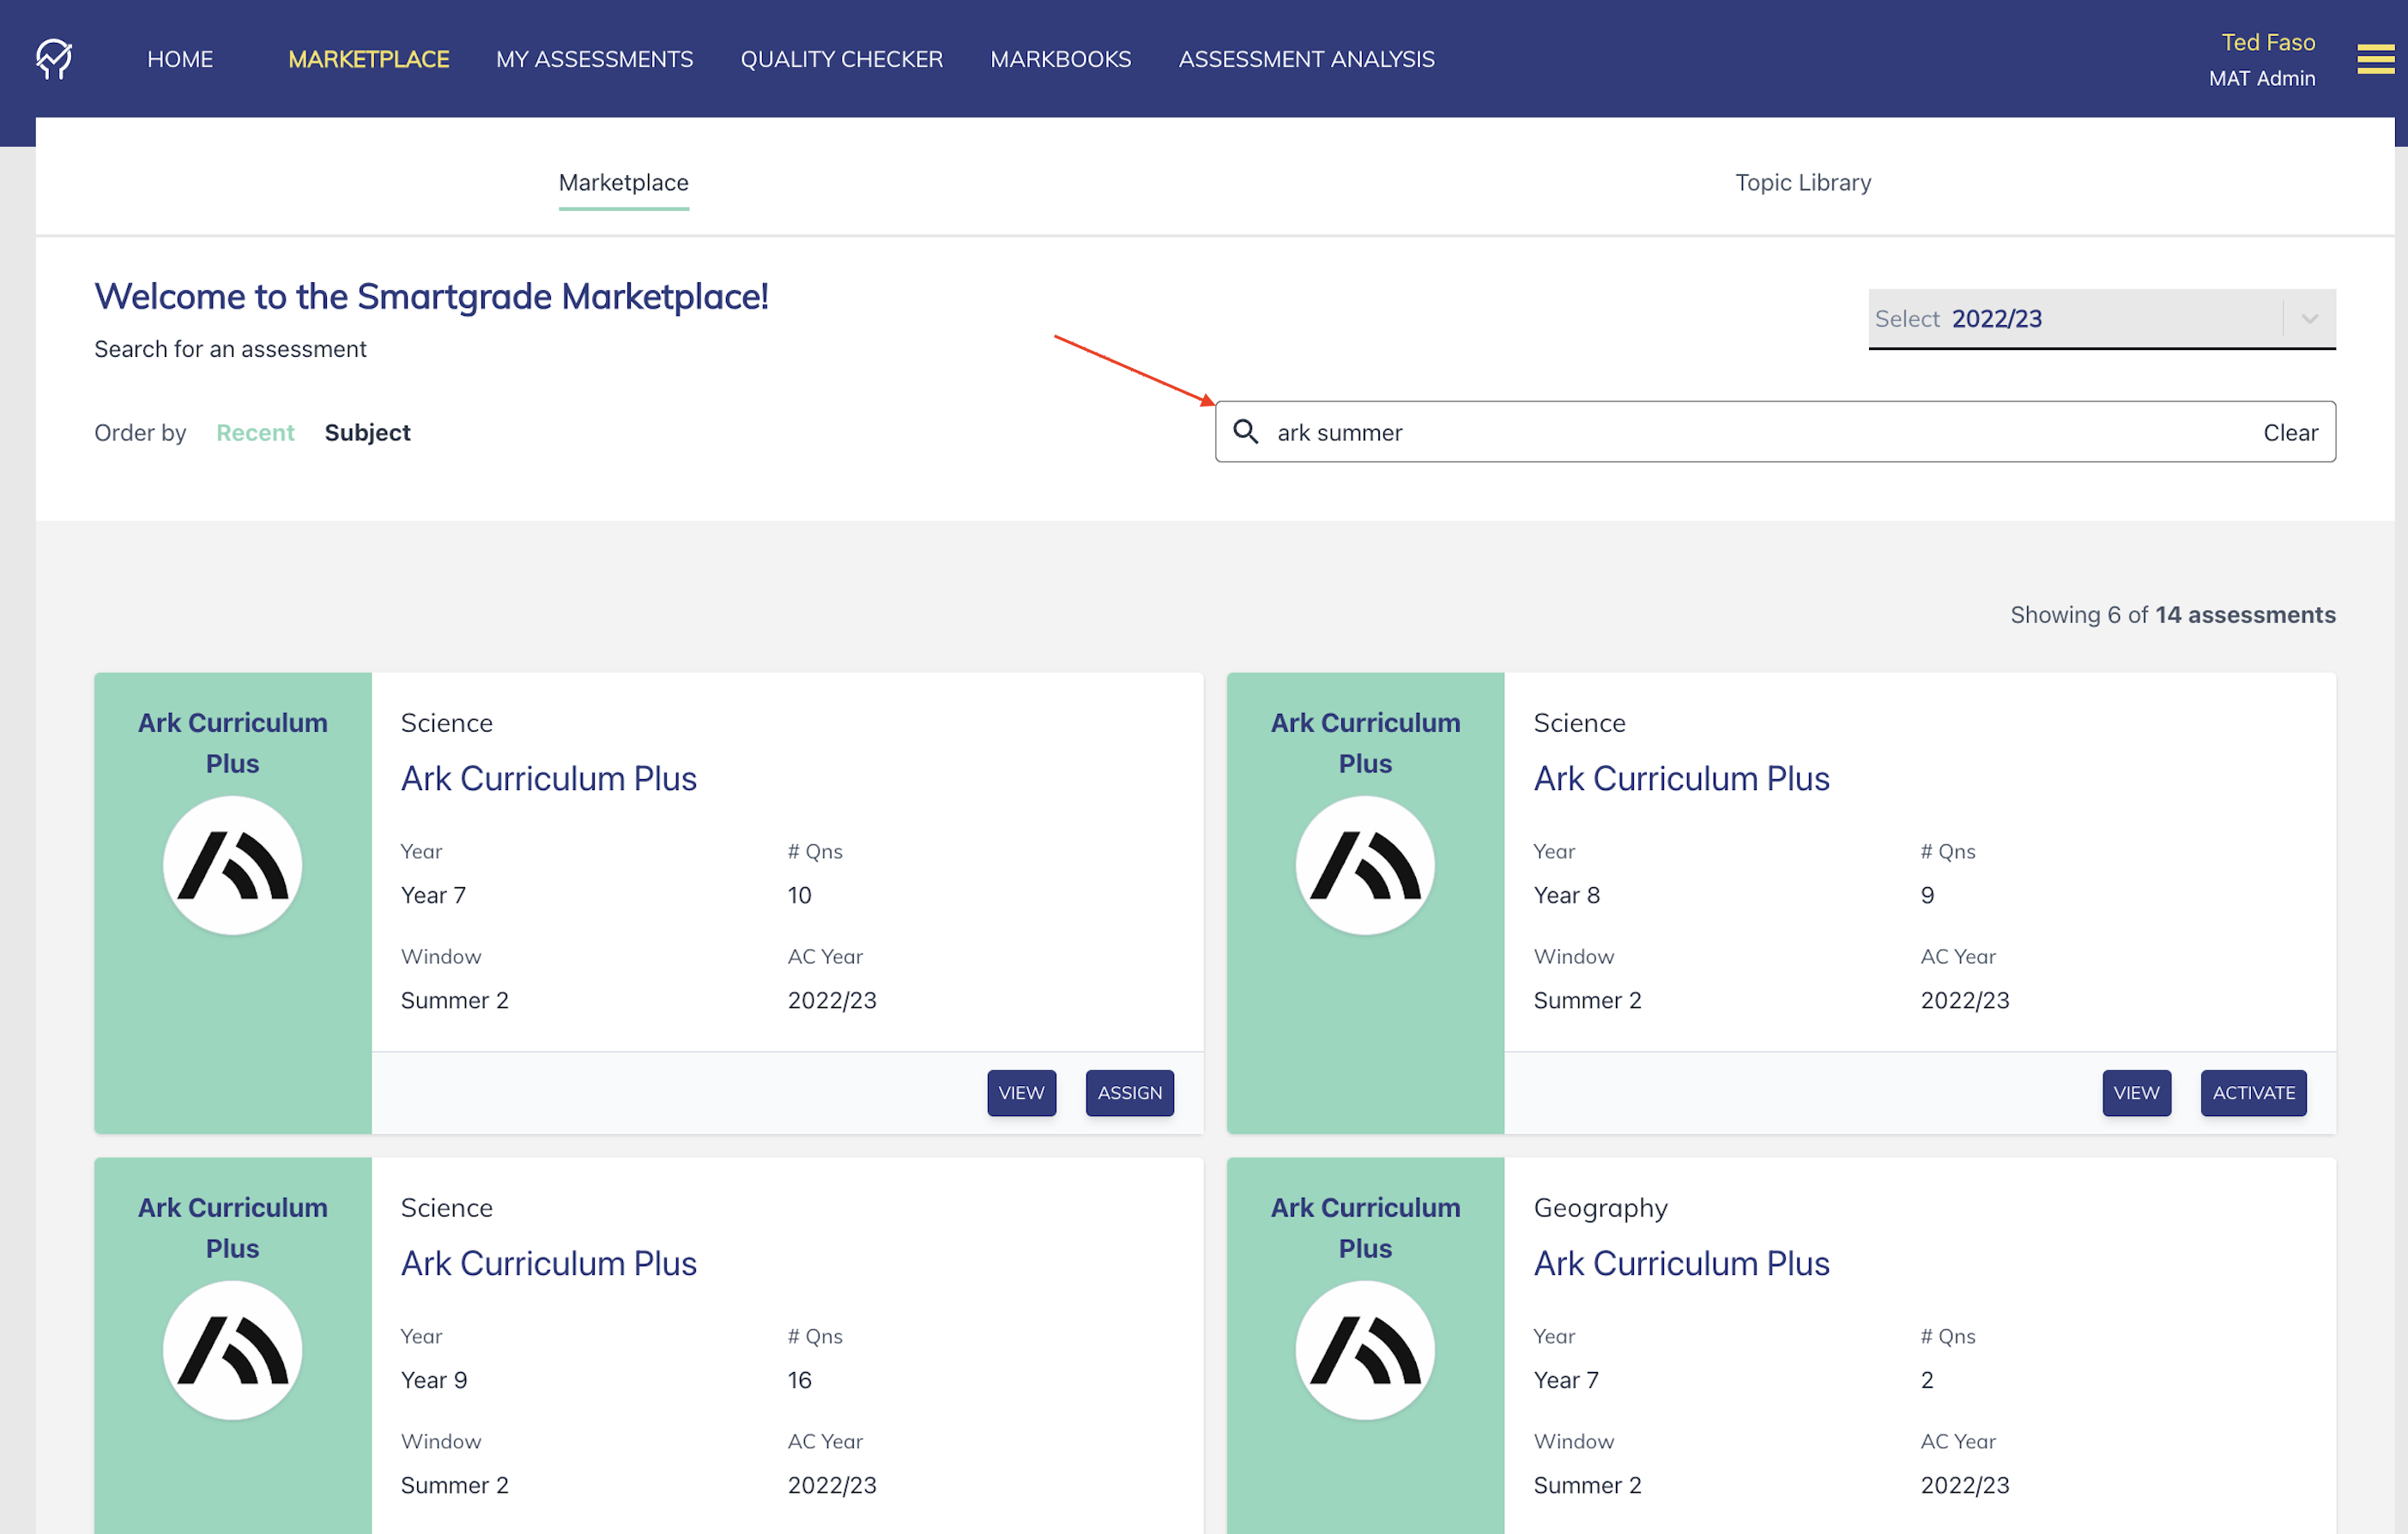Screen dimensions: 2408x1534
Task: Open the MARKETPLACE menu item
Action: pyautogui.click(x=369, y=59)
